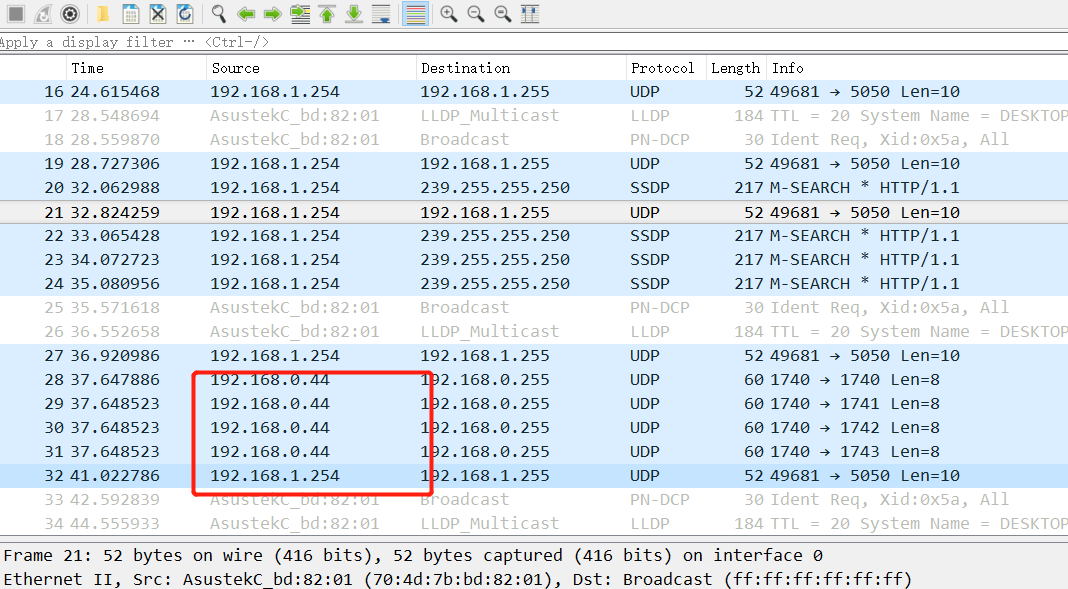
Task: Sort packets by Destination column header
Action: click(x=521, y=68)
